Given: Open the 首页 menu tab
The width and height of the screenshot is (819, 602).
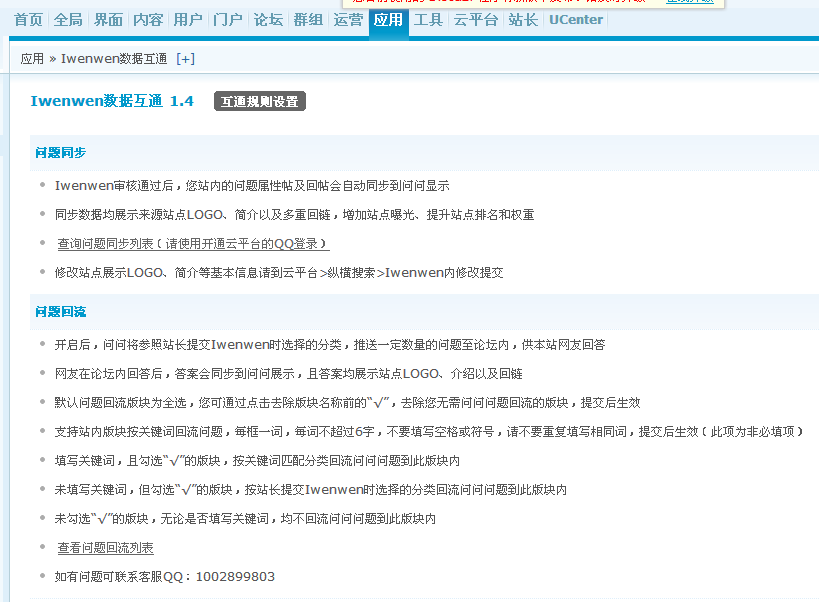Looking at the screenshot, I should [x=28, y=20].
